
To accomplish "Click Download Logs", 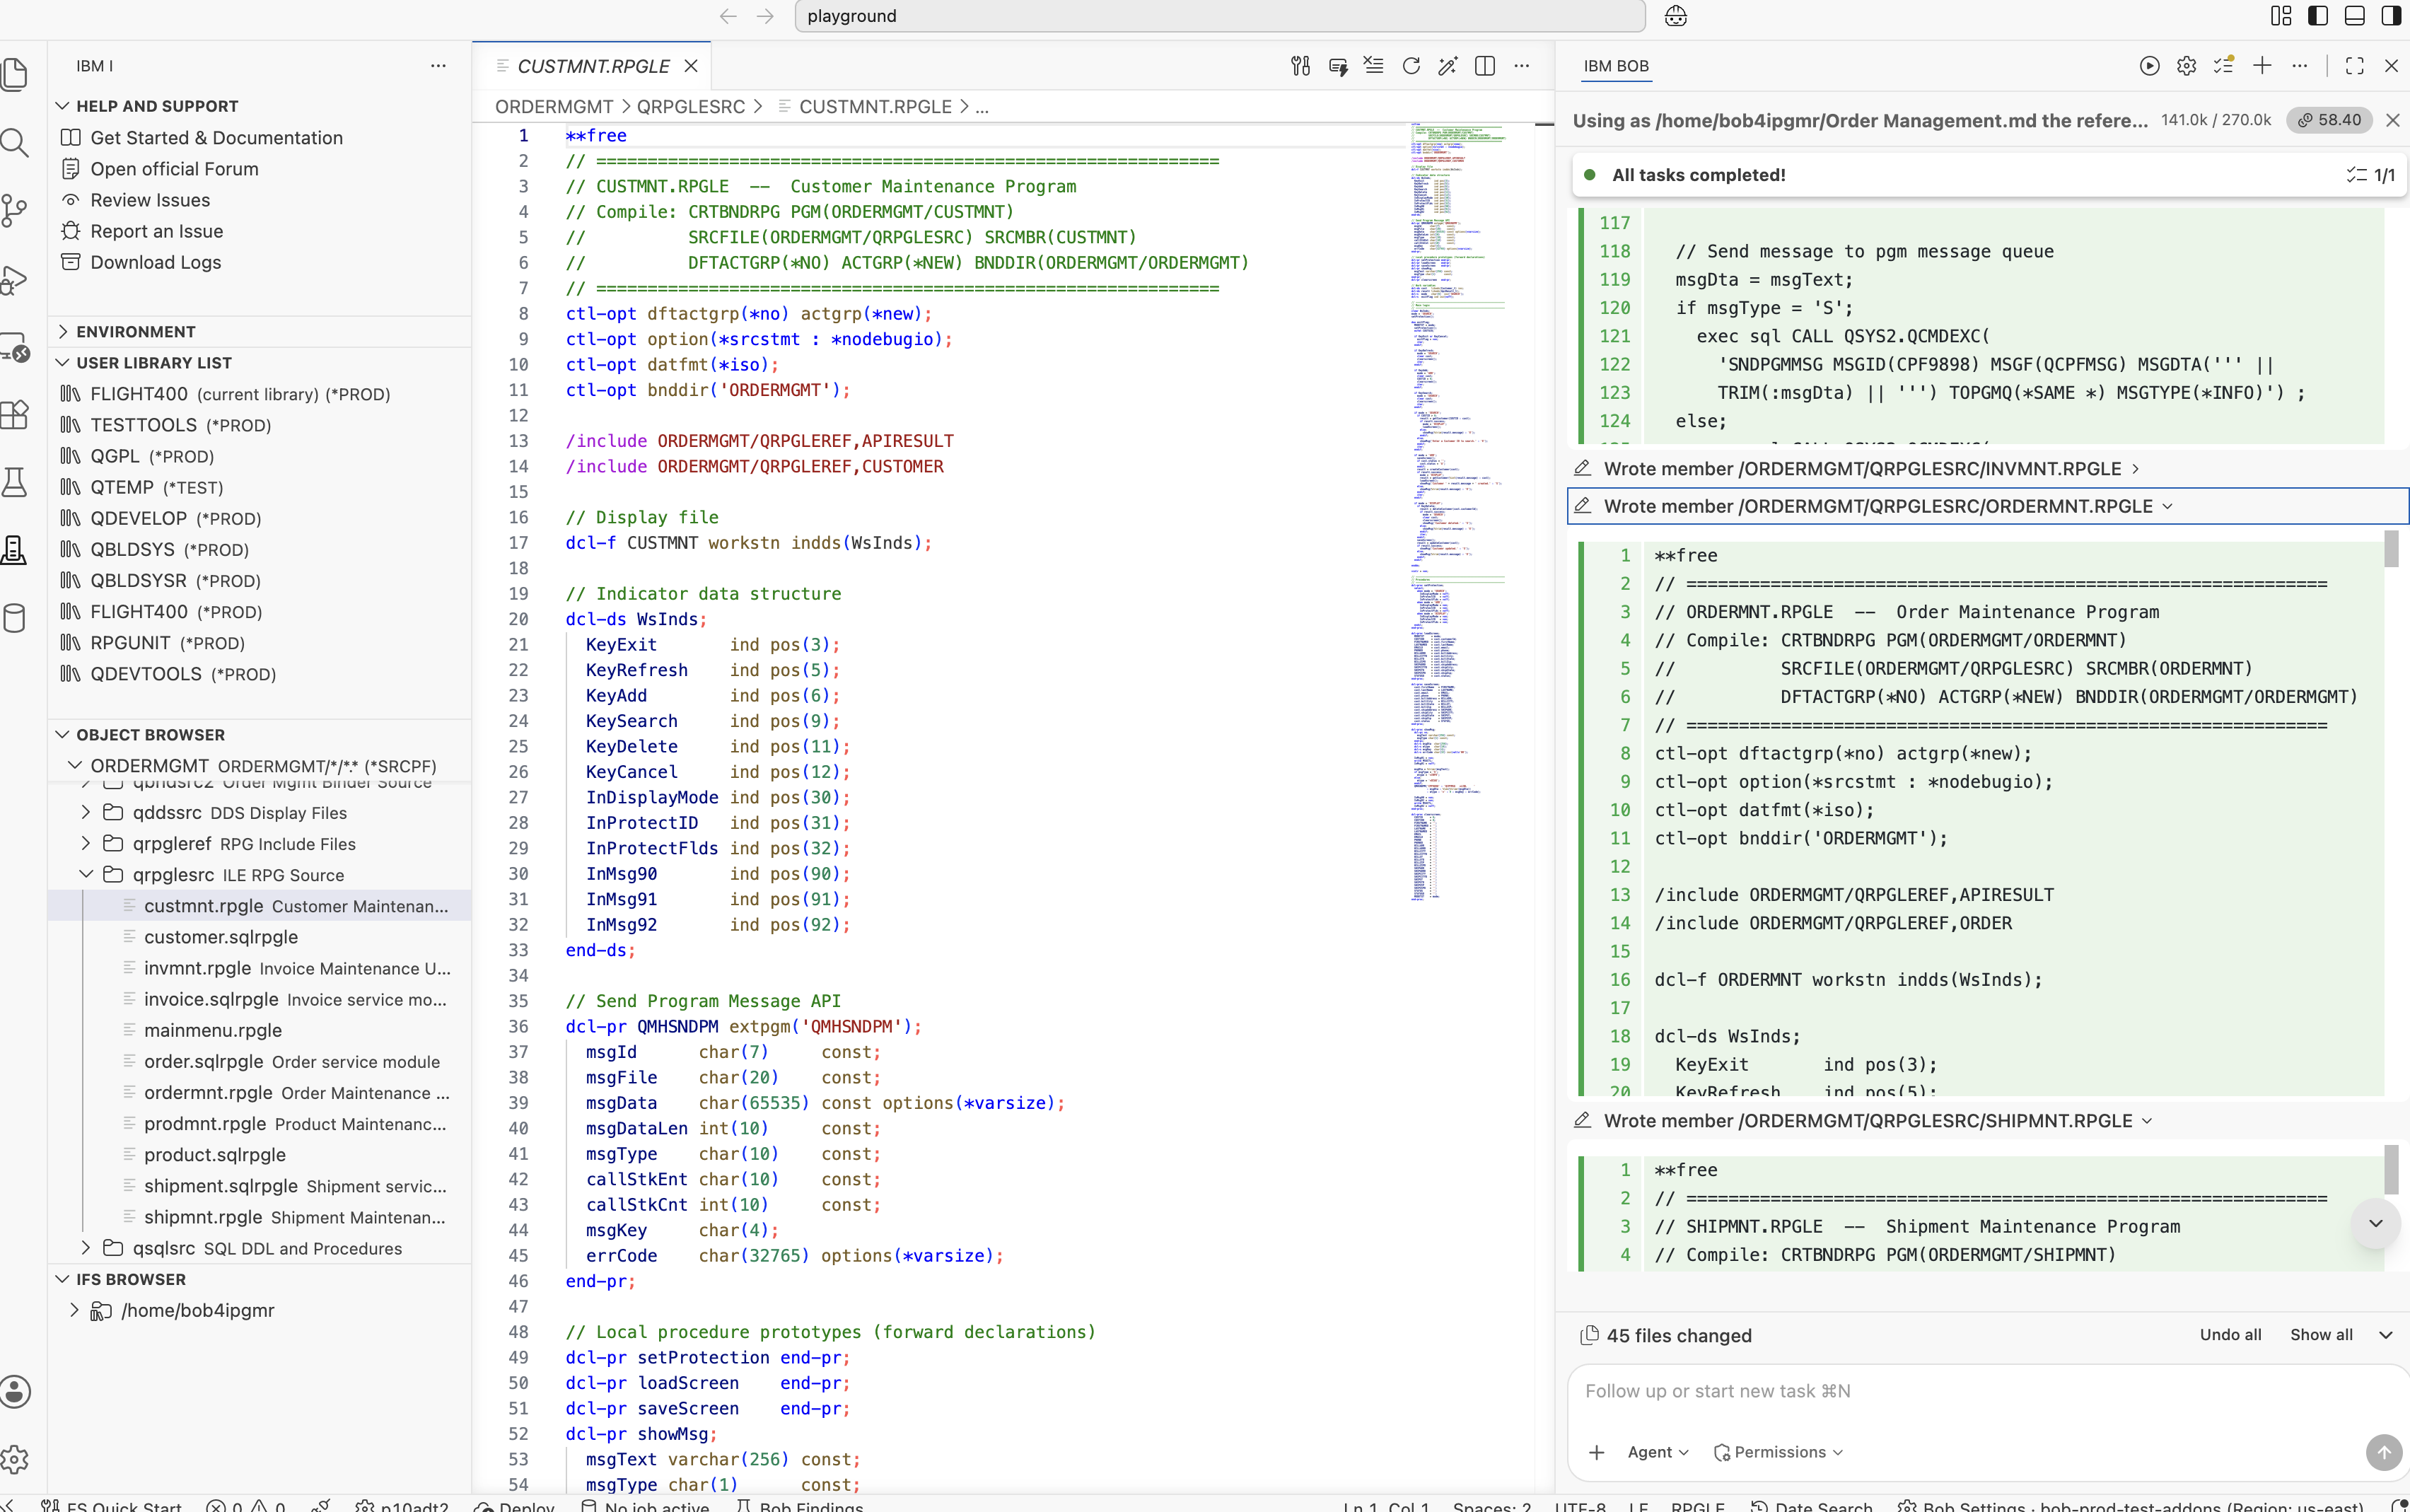I will tap(155, 262).
